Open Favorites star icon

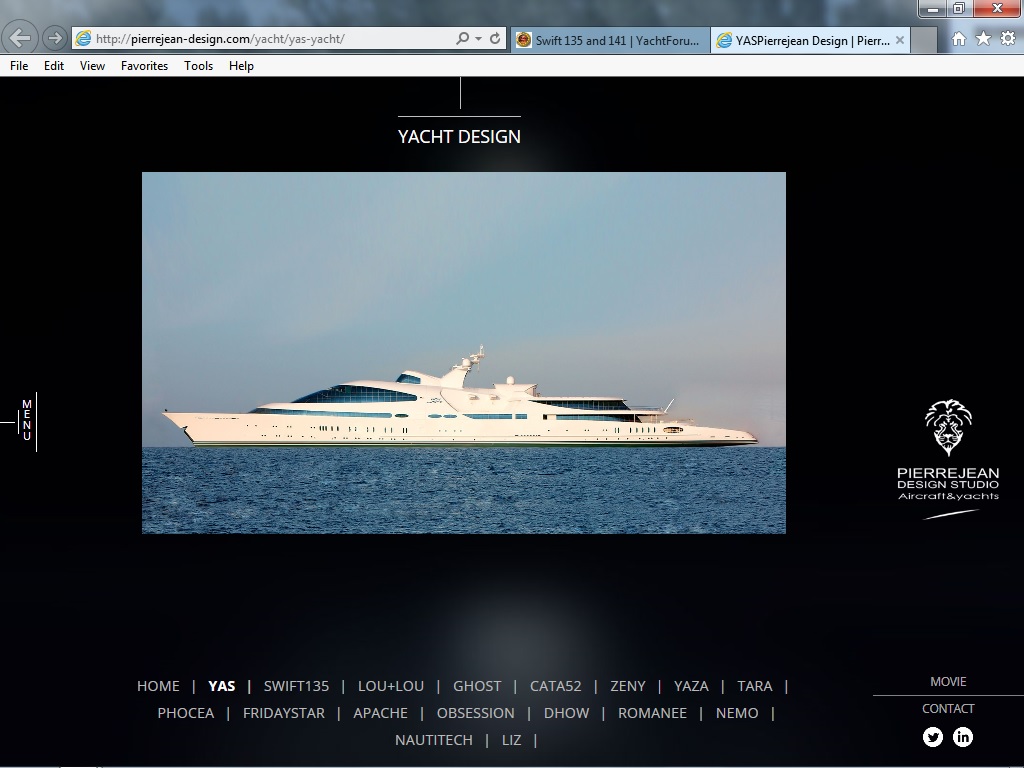pyautogui.click(x=983, y=39)
